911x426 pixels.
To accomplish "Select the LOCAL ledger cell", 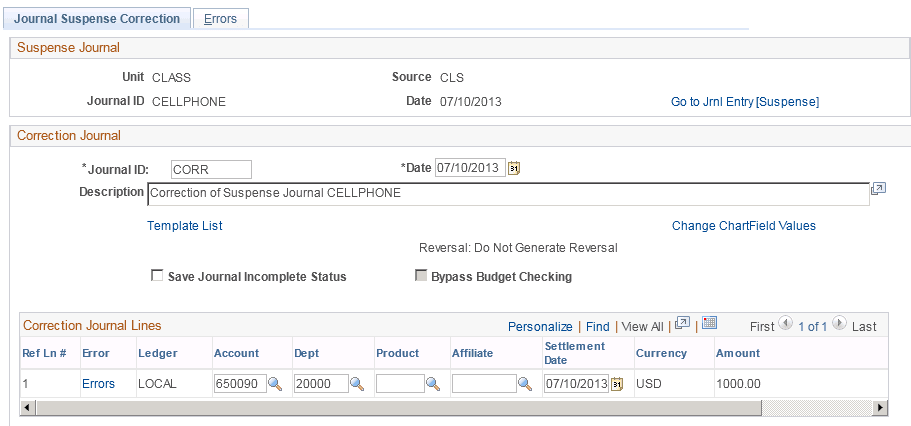I will [x=157, y=384].
